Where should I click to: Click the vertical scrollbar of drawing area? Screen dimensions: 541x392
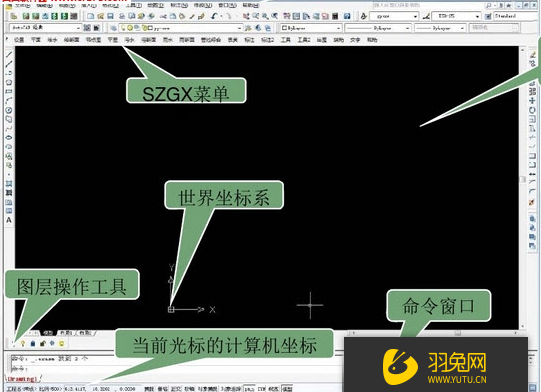pos(523,188)
